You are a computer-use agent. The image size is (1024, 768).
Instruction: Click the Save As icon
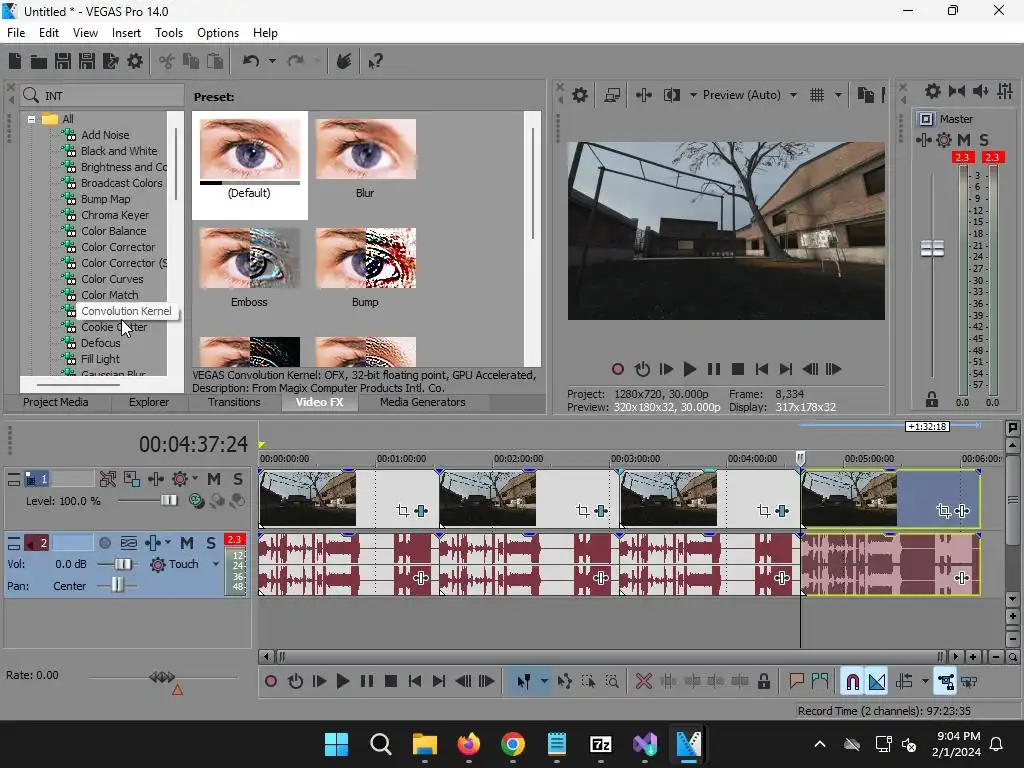point(87,61)
